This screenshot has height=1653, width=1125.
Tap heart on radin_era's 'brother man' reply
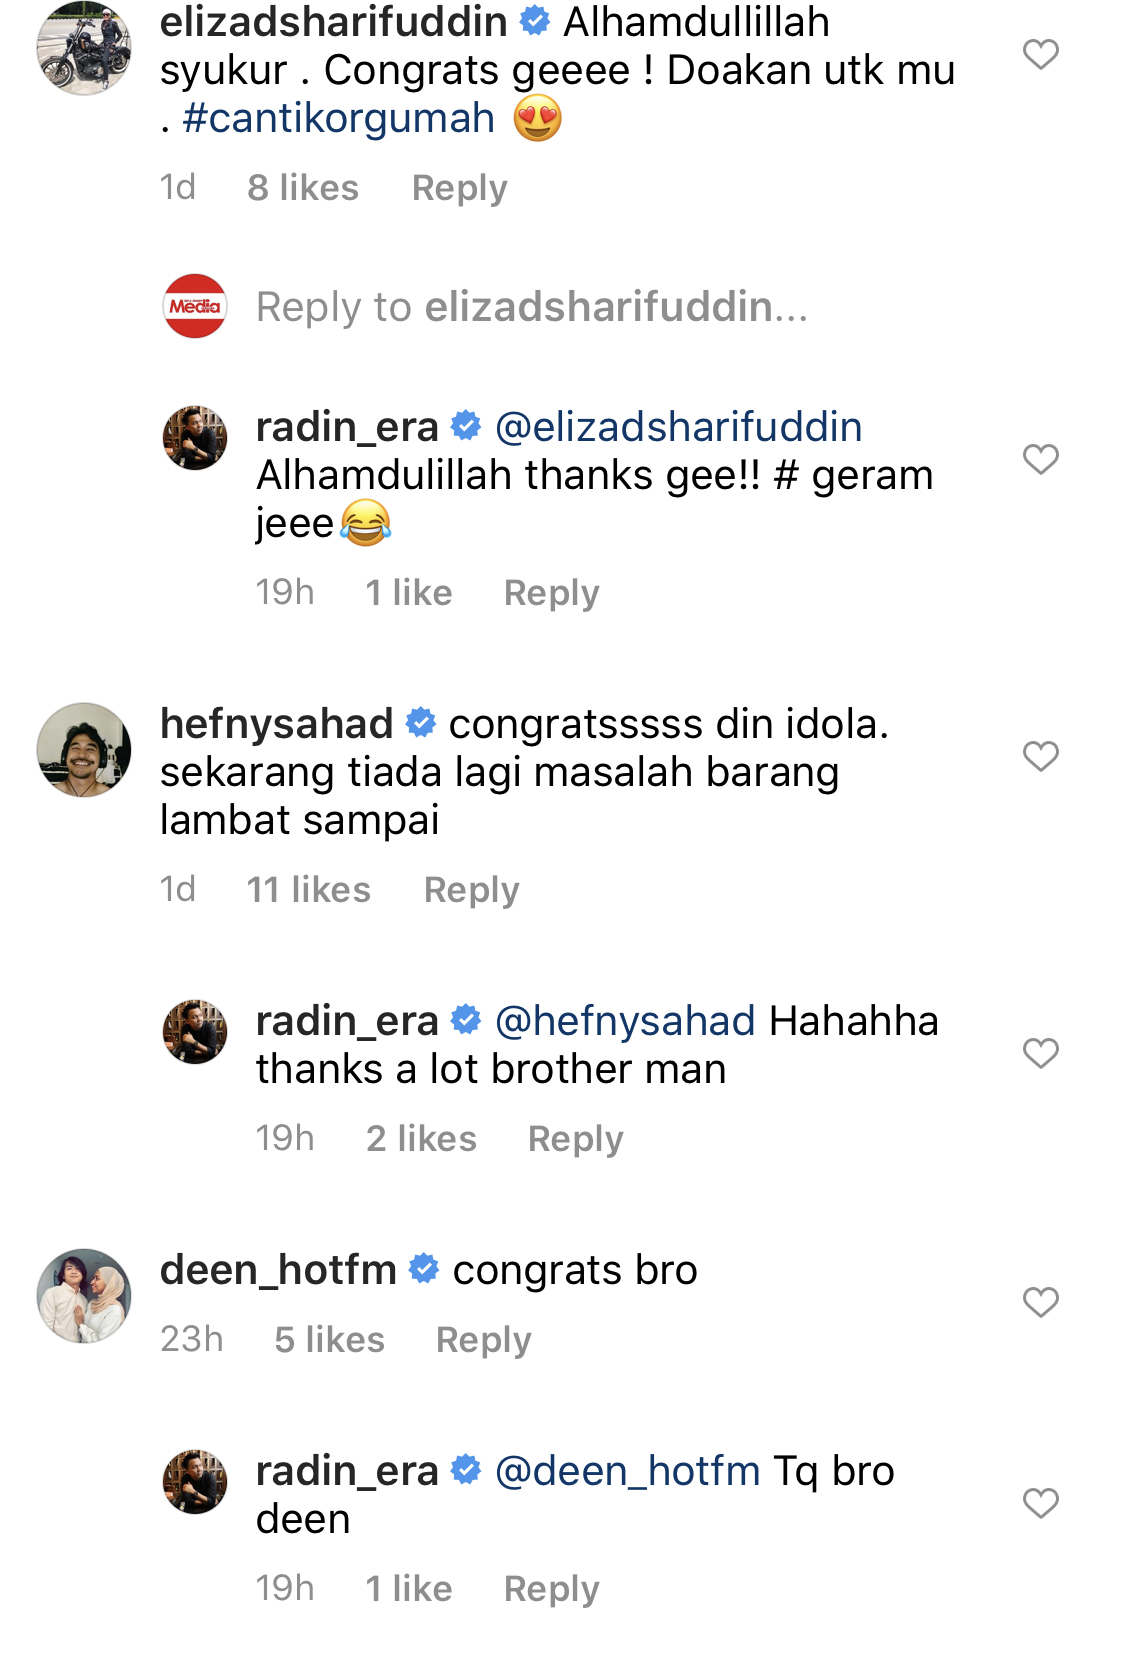tap(1040, 1053)
